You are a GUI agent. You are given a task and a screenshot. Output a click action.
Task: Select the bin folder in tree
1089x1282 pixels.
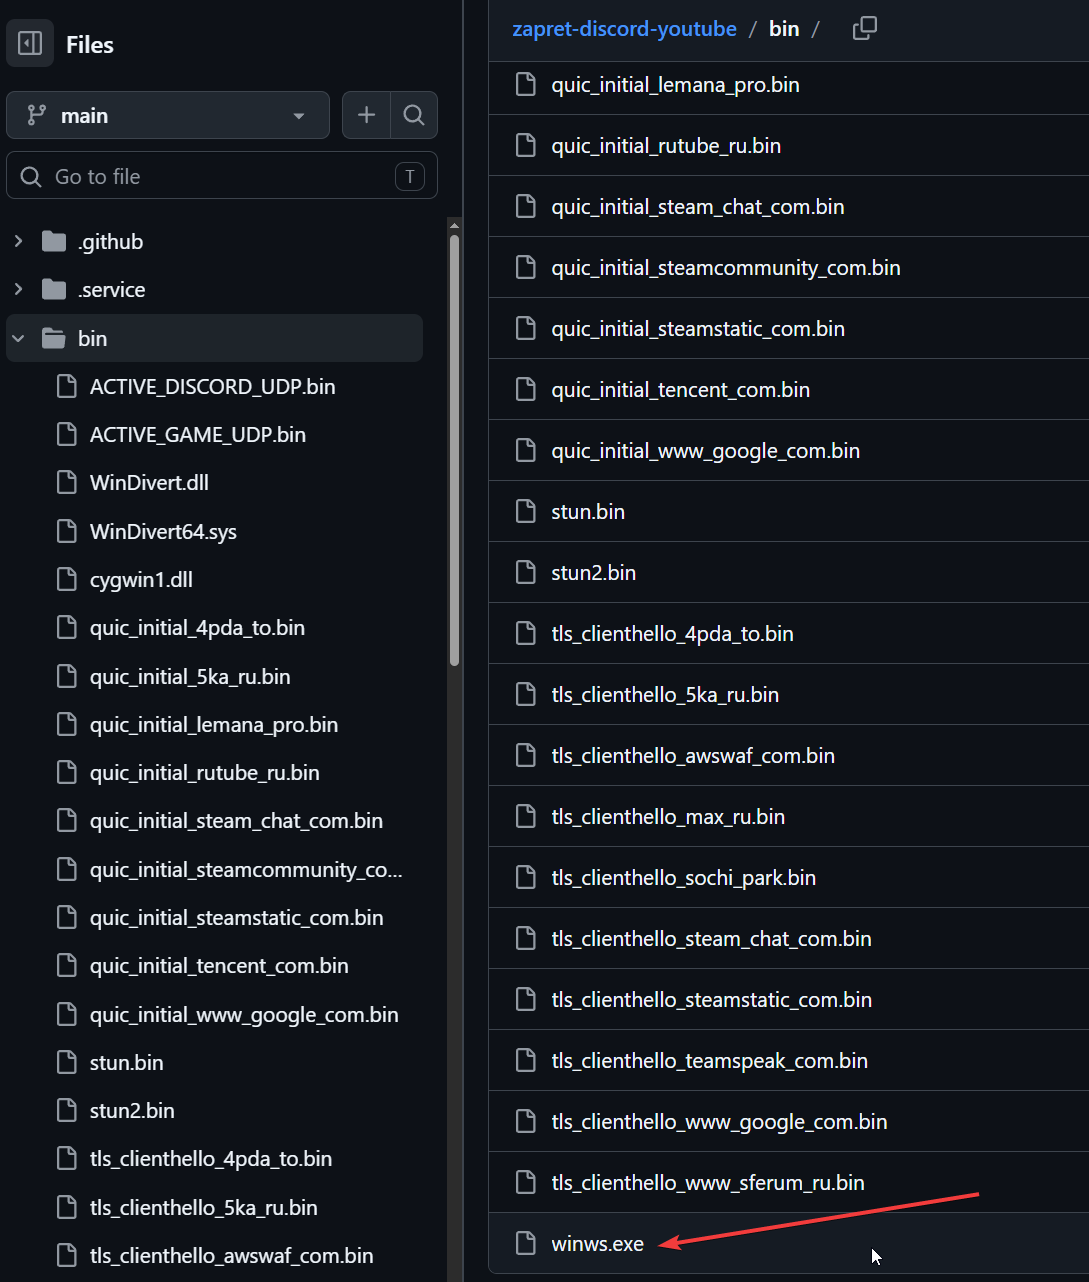214,338
